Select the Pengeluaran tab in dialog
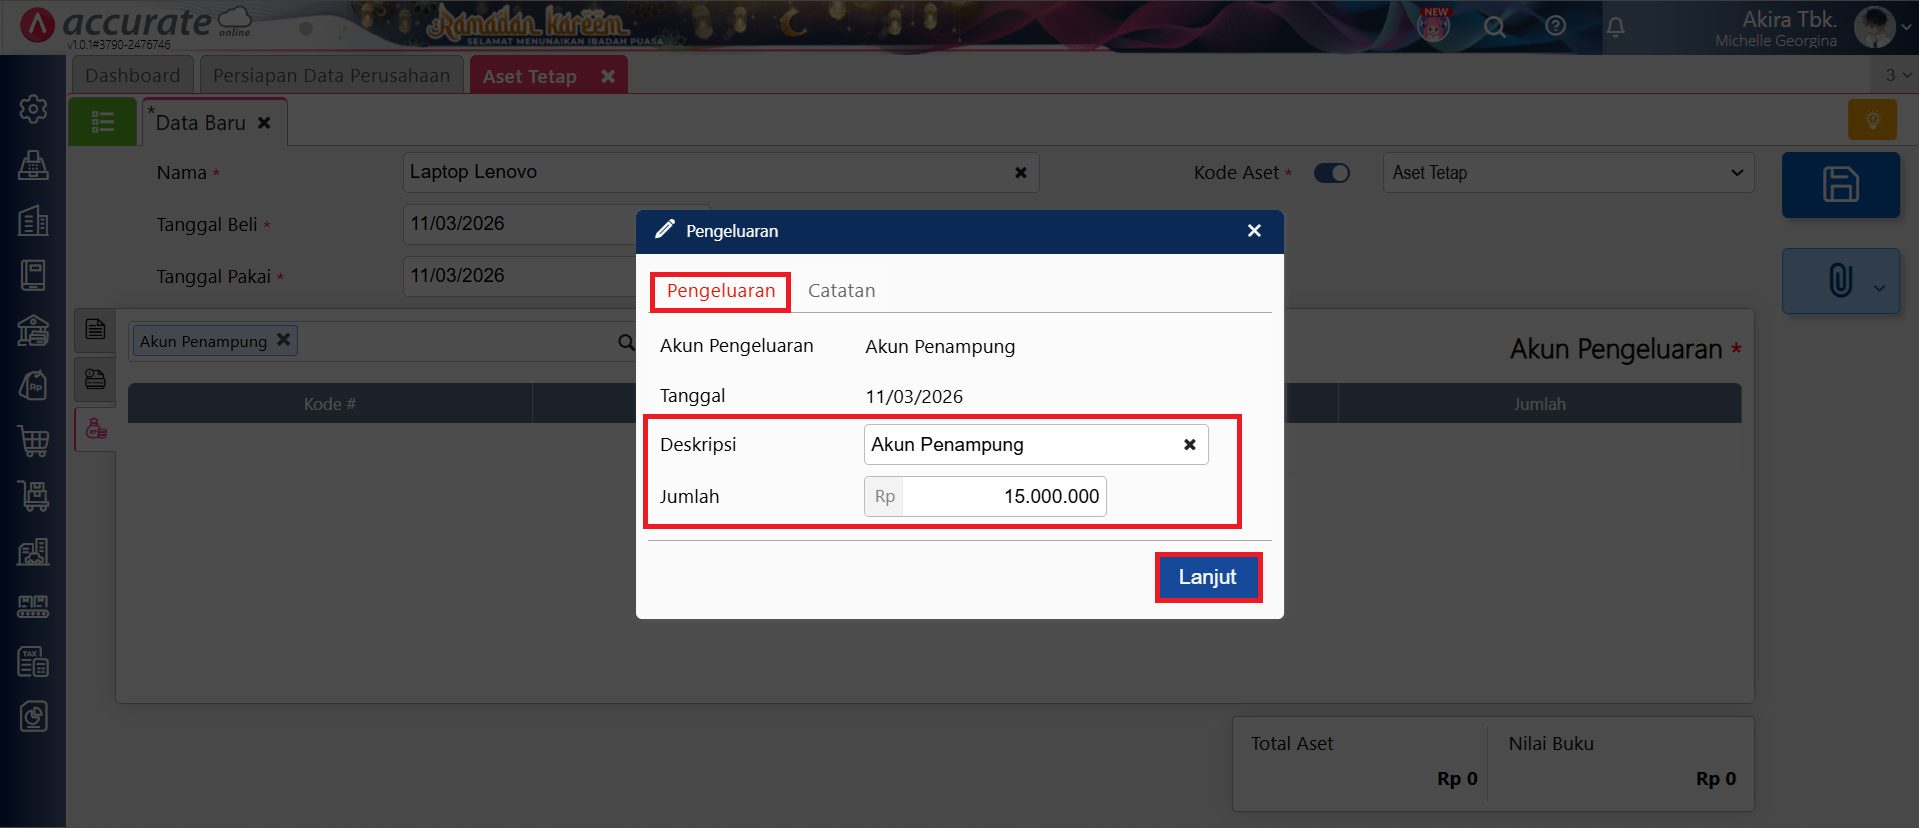Screen dimensions: 1919x828 (720, 291)
